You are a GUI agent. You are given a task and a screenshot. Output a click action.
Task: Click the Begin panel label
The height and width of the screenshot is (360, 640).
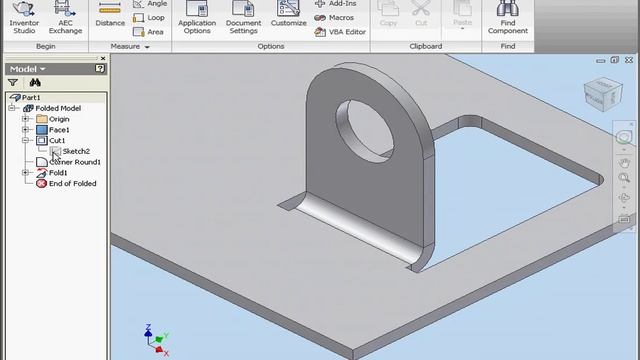coord(46,47)
